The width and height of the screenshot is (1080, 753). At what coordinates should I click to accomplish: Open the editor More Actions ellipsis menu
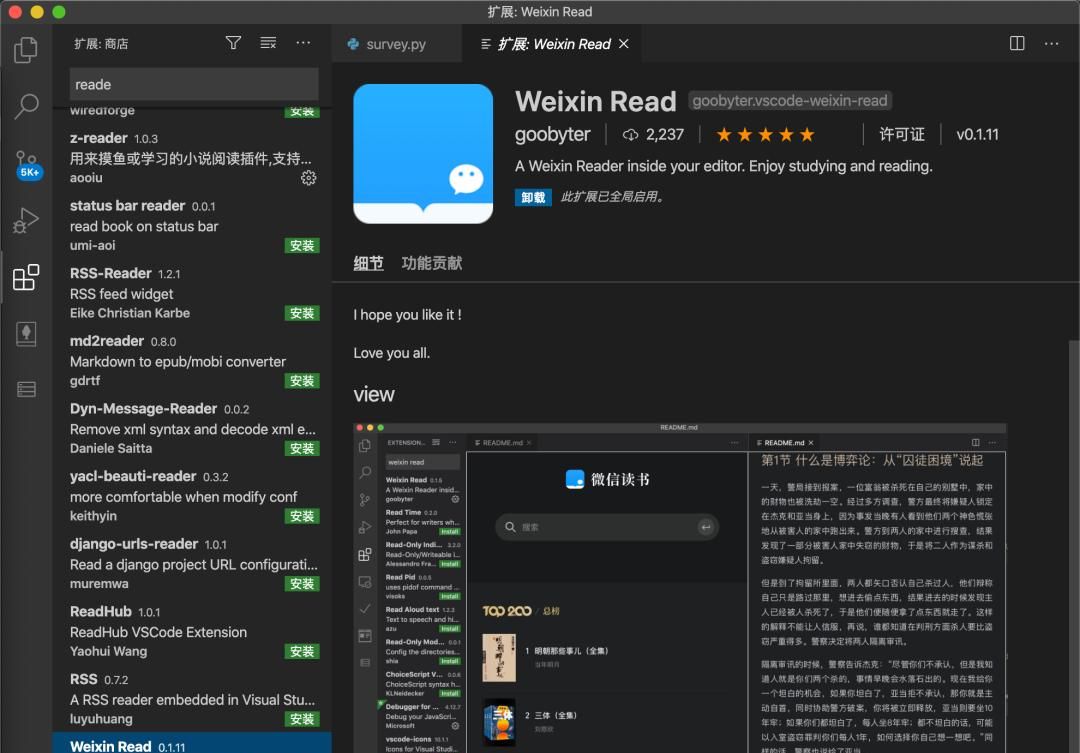pyautogui.click(x=1051, y=43)
